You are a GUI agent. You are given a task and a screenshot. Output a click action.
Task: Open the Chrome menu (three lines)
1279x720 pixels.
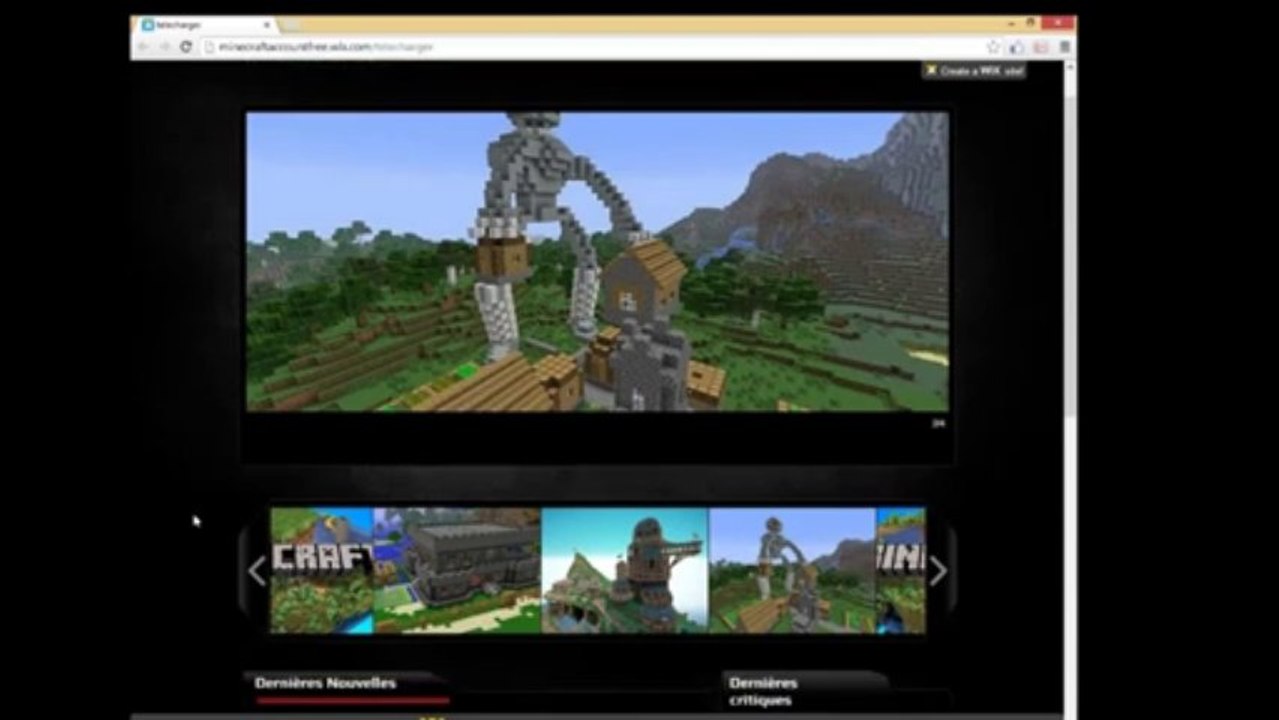pos(1064,47)
